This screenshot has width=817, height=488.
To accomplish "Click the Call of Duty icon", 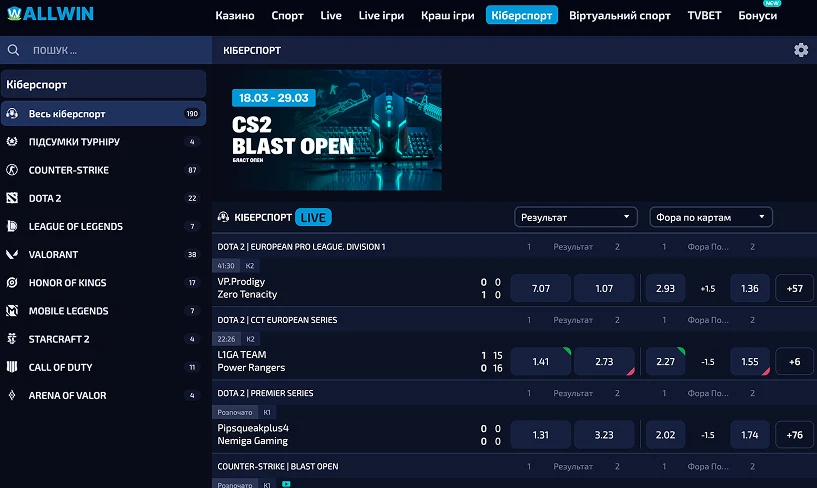I will point(12,367).
